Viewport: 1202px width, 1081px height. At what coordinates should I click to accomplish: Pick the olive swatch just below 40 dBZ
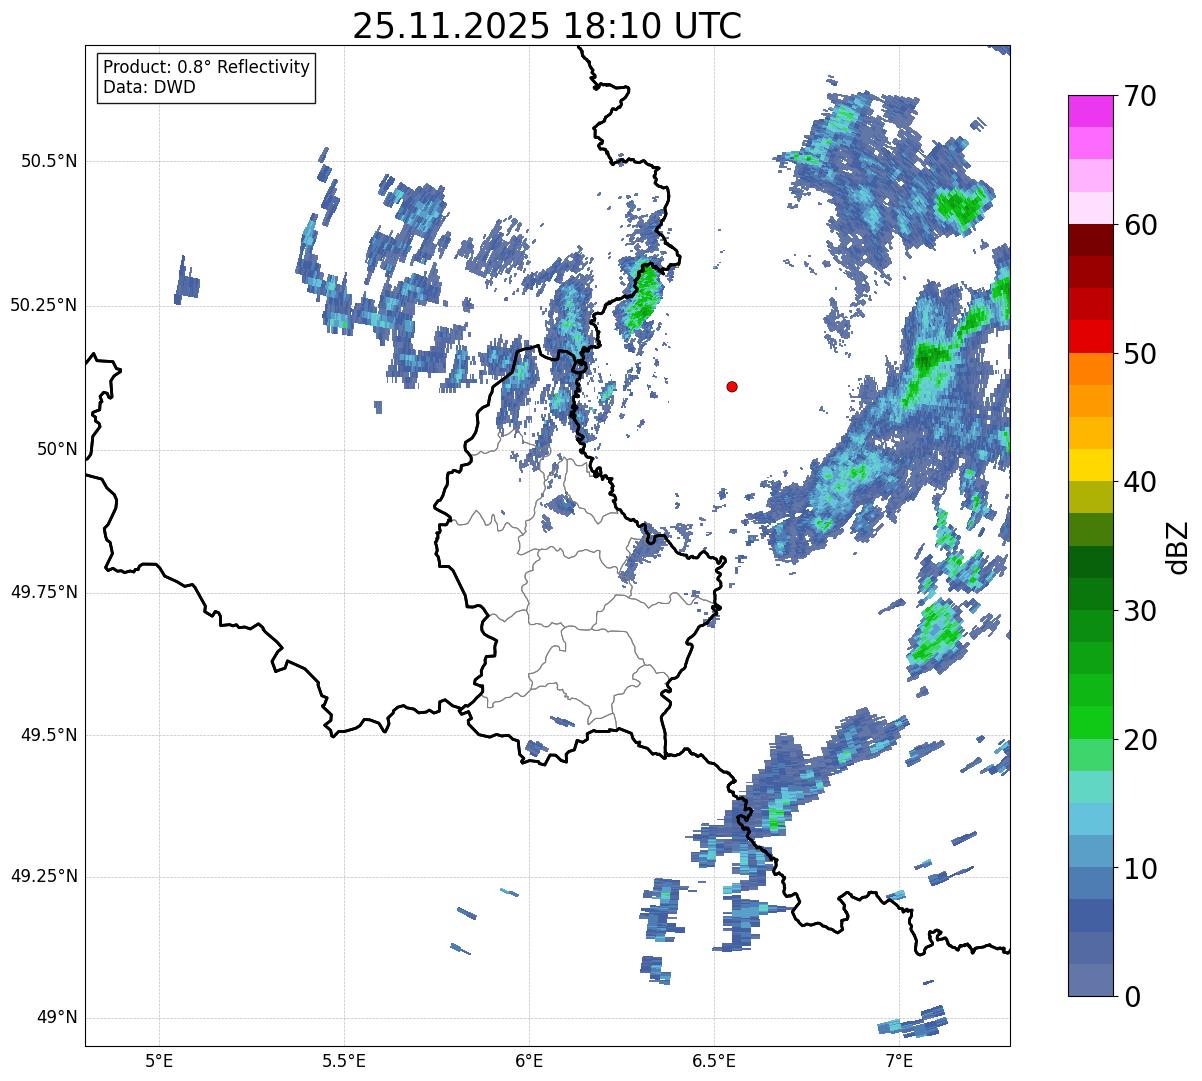tap(1090, 497)
